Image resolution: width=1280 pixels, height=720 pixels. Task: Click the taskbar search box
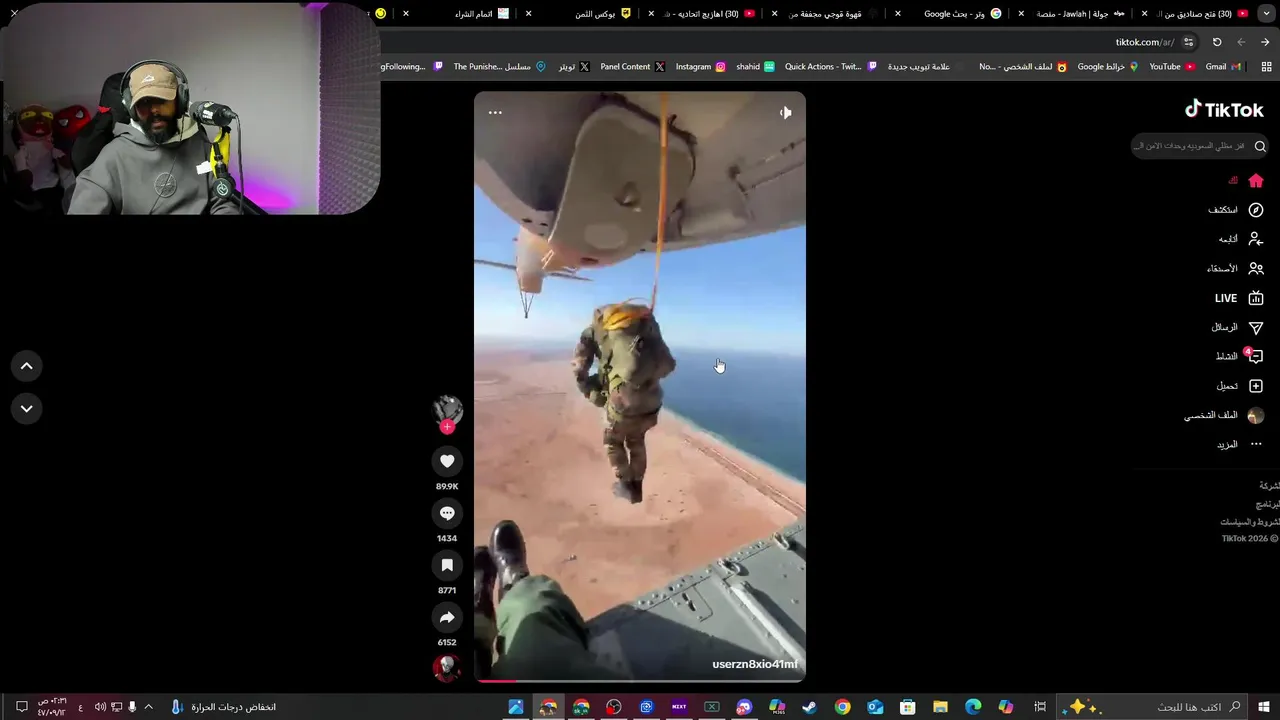1154,707
